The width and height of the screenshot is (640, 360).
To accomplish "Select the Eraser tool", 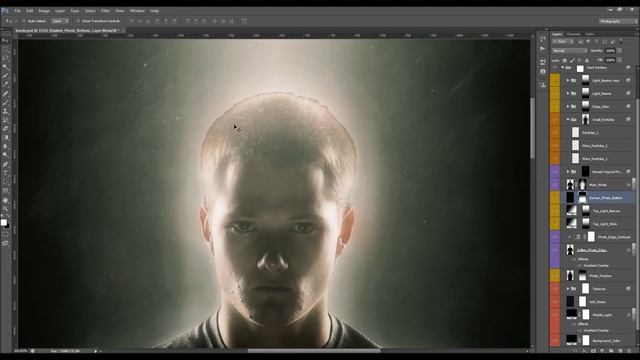I will point(5,129).
